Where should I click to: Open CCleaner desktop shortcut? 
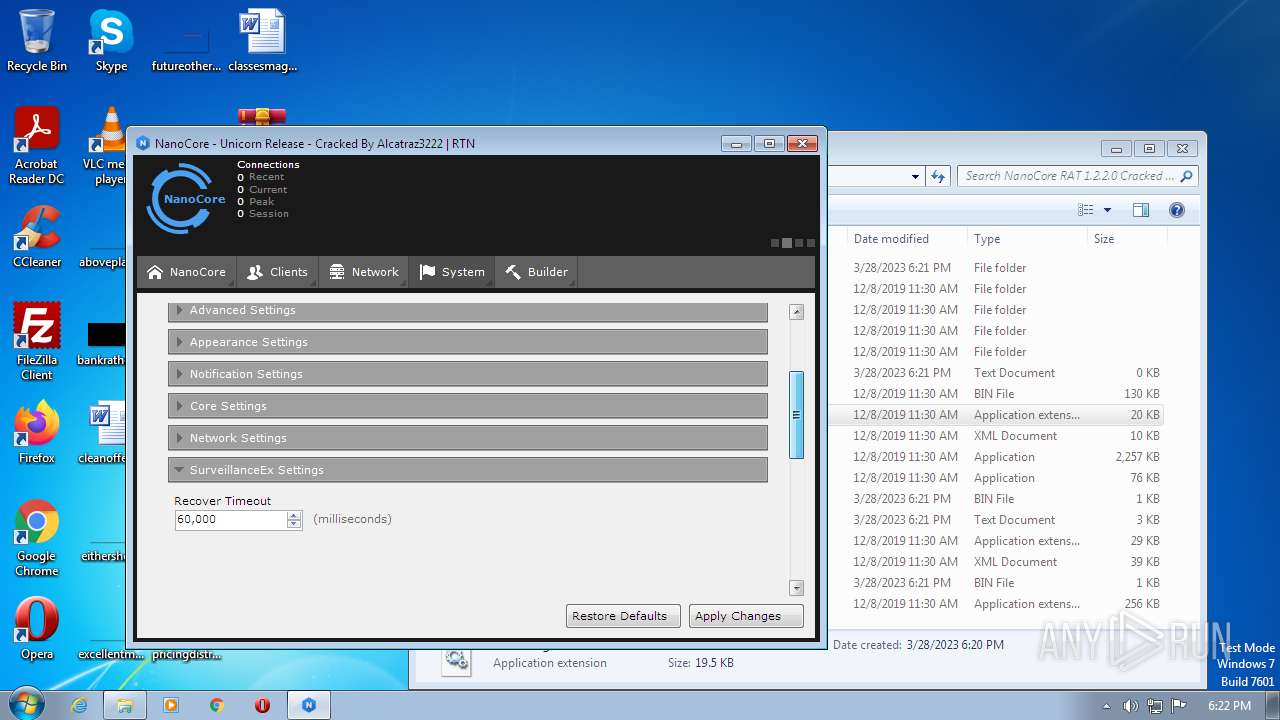click(37, 237)
